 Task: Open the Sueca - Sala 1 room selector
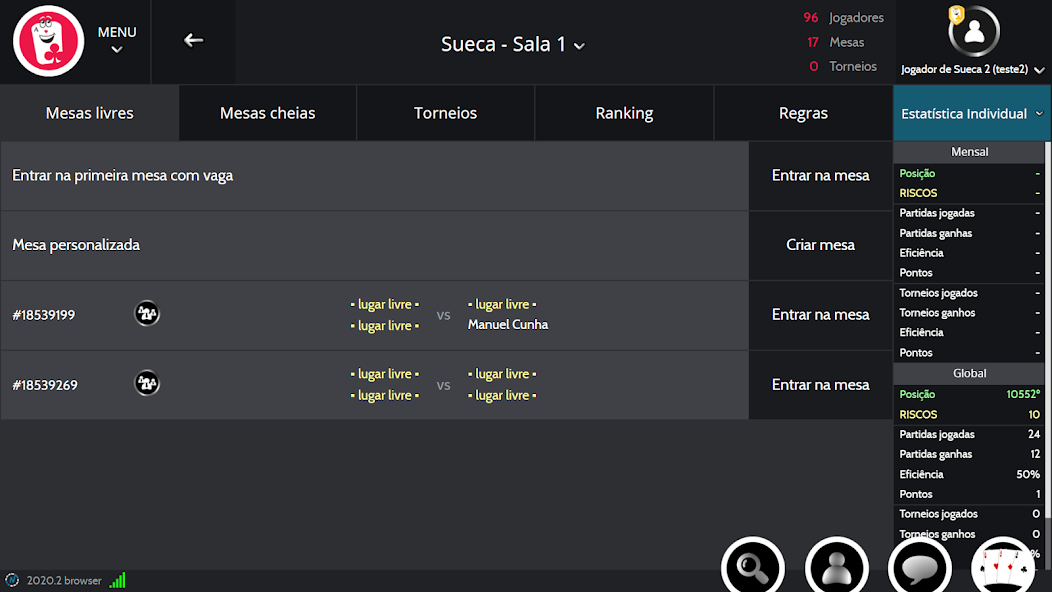point(512,45)
